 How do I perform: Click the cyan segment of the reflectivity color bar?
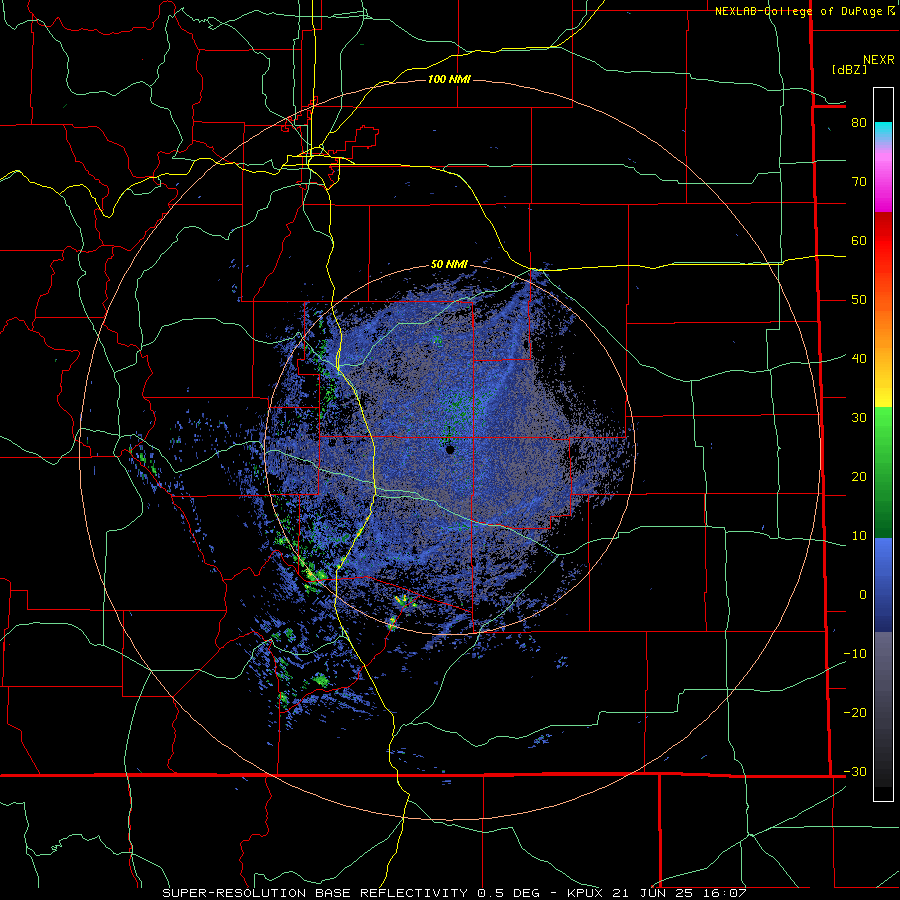coord(883,132)
